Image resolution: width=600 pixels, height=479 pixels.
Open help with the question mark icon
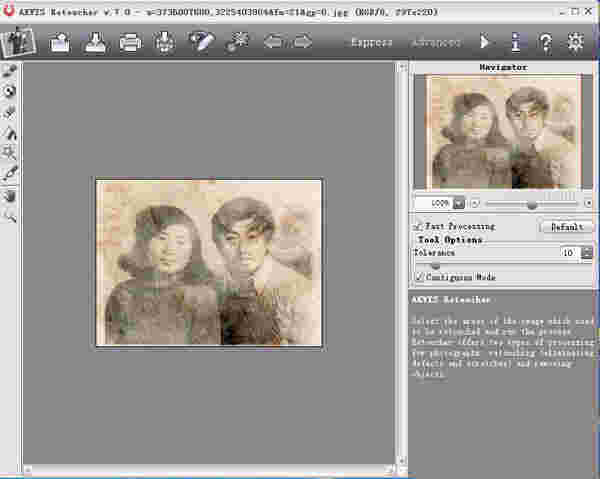coord(545,43)
